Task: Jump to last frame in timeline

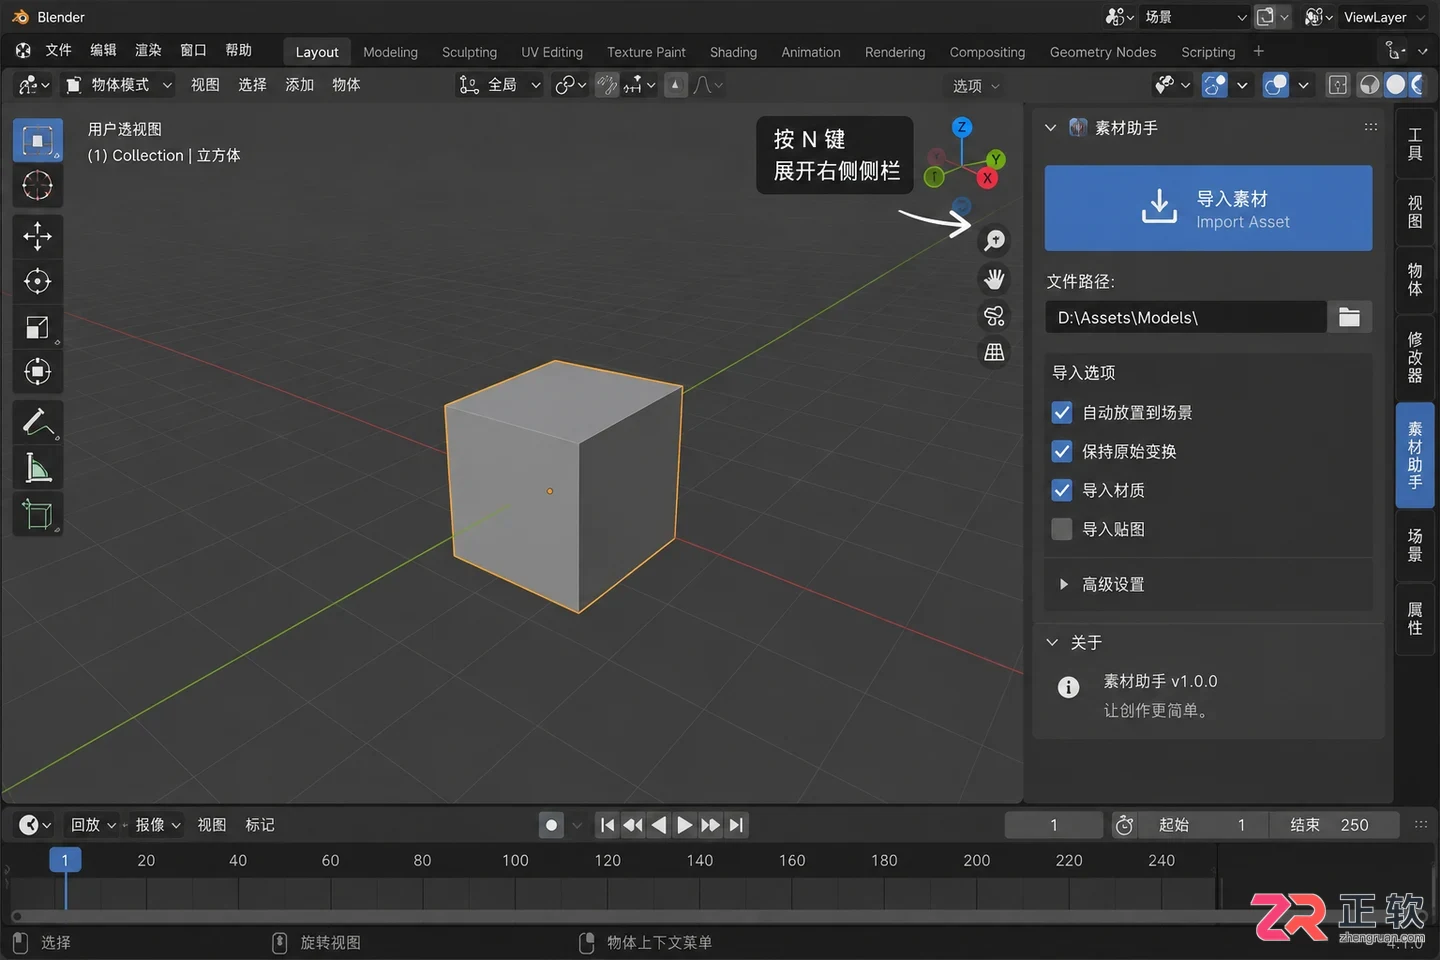Action: [737, 825]
